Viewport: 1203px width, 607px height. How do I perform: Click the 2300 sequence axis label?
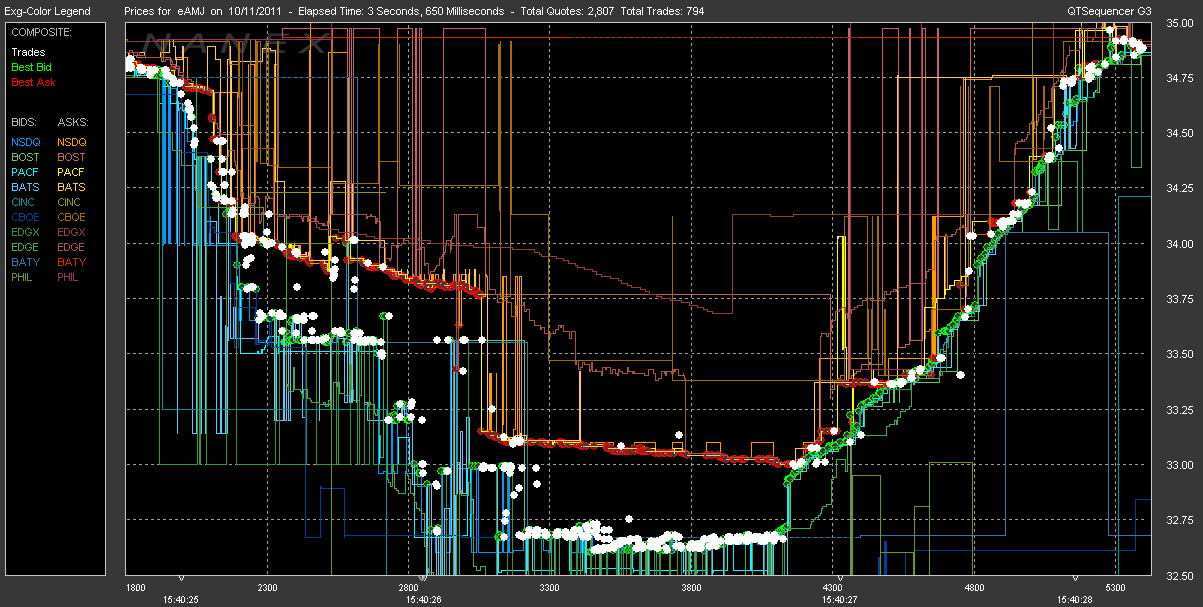(x=267, y=588)
